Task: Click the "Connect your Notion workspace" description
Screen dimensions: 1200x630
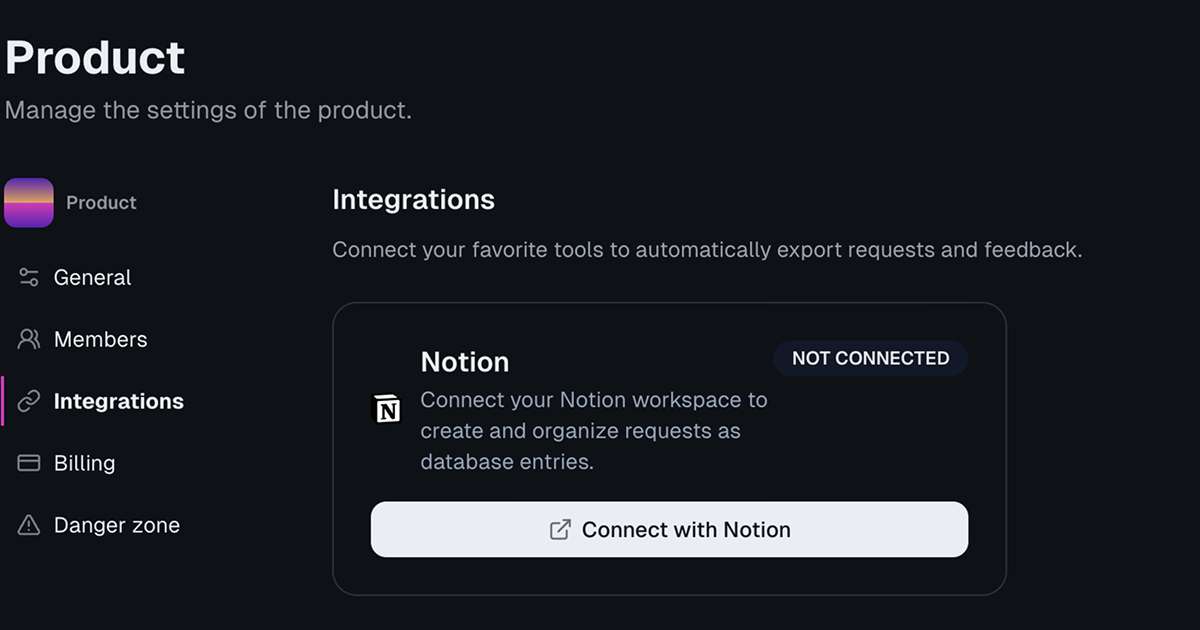Action: click(x=594, y=431)
